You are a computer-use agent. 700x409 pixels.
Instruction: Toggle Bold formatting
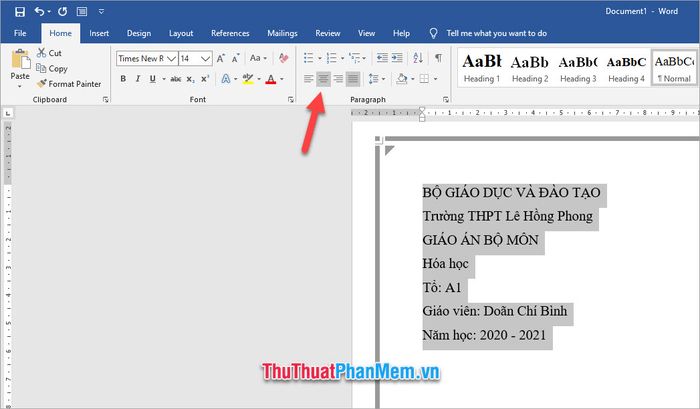123,79
